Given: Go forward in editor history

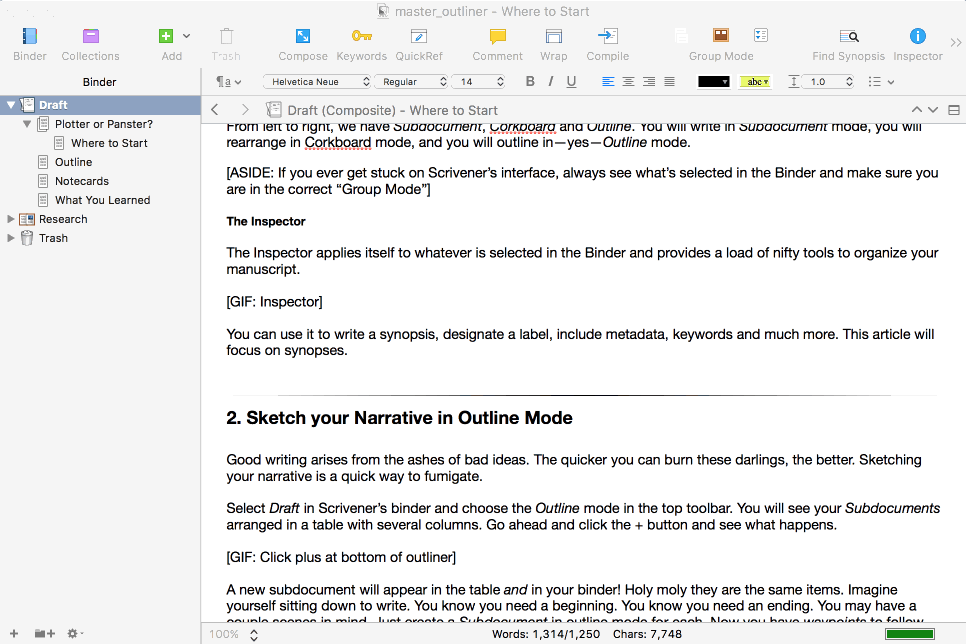Looking at the screenshot, I should click(x=245, y=110).
